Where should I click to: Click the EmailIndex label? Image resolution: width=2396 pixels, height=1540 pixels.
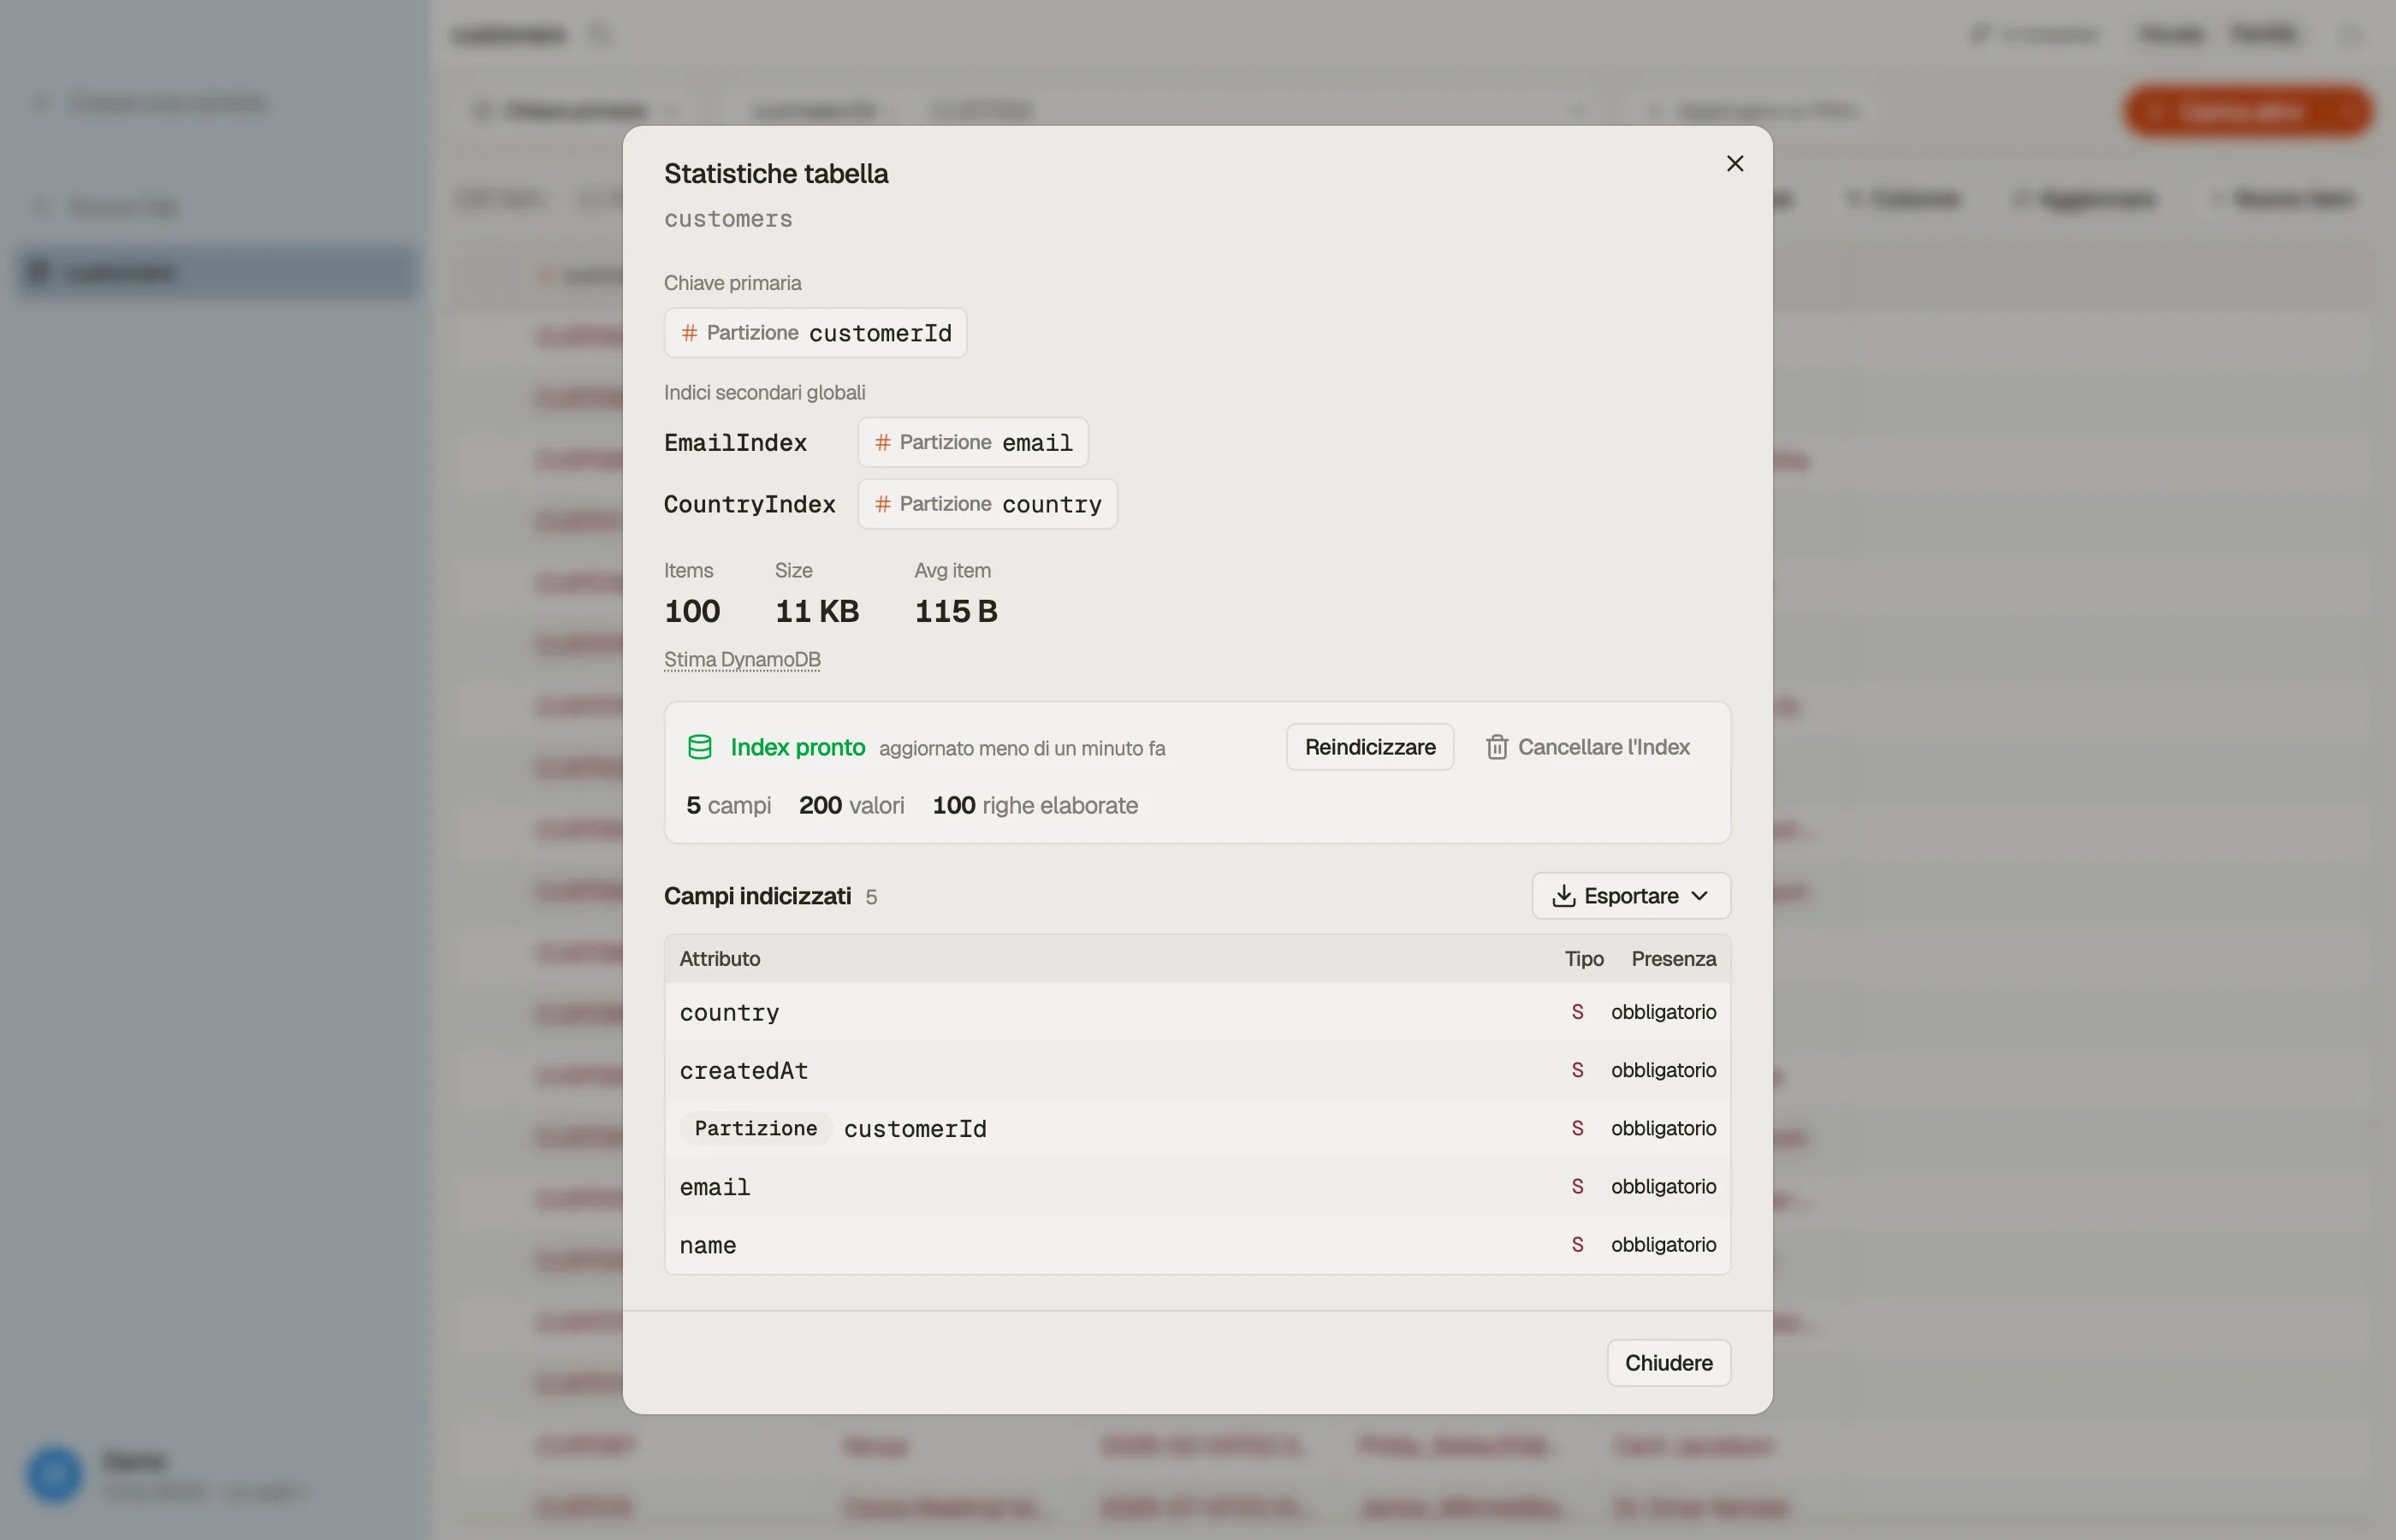(x=735, y=442)
